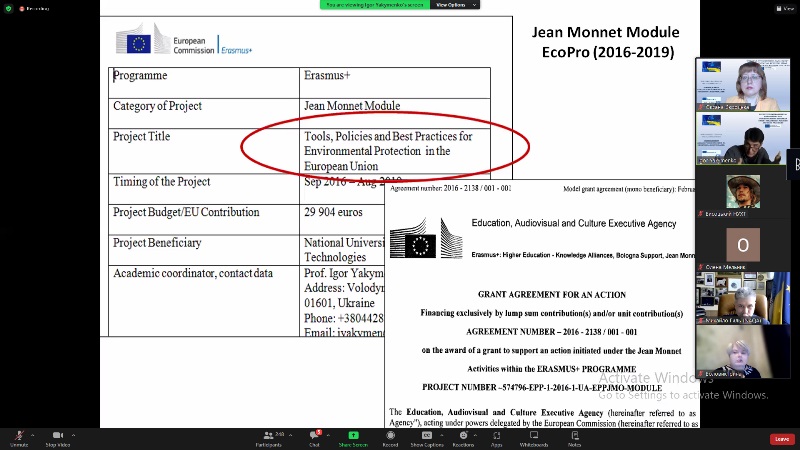The height and width of the screenshot is (450, 800).
Task: Click 'Jean Monnet Module EcoPro (2016-2019)' slide title
Action: pyautogui.click(x=606, y=42)
